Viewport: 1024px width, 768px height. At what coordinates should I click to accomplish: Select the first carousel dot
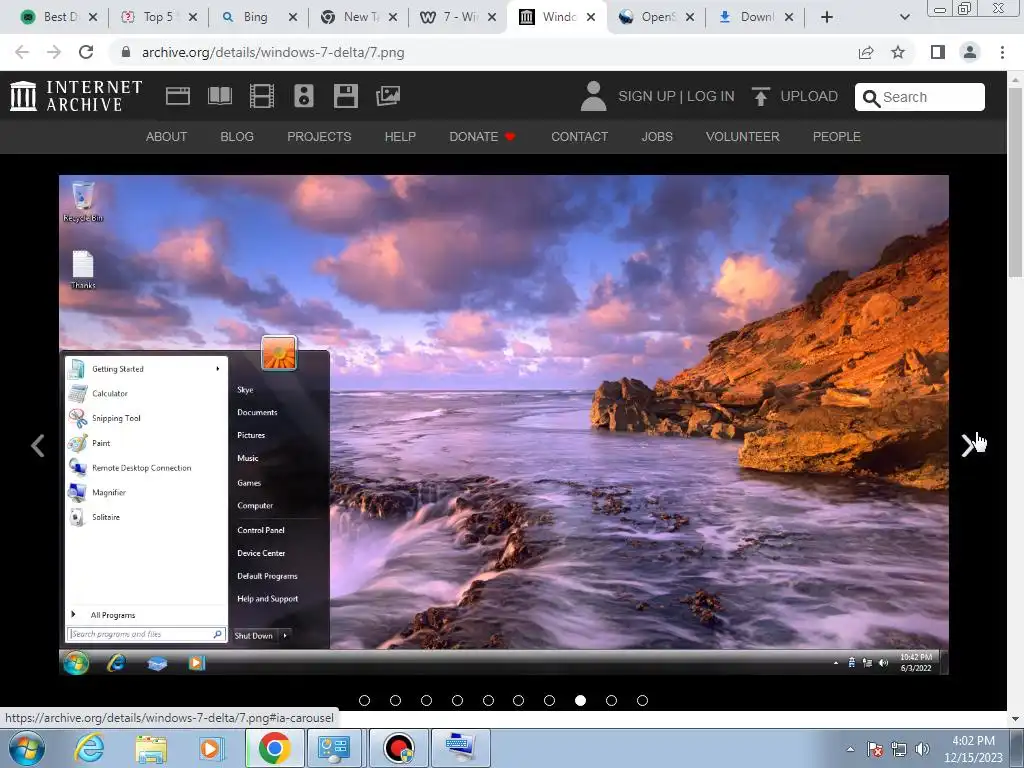tap(364, 701)
